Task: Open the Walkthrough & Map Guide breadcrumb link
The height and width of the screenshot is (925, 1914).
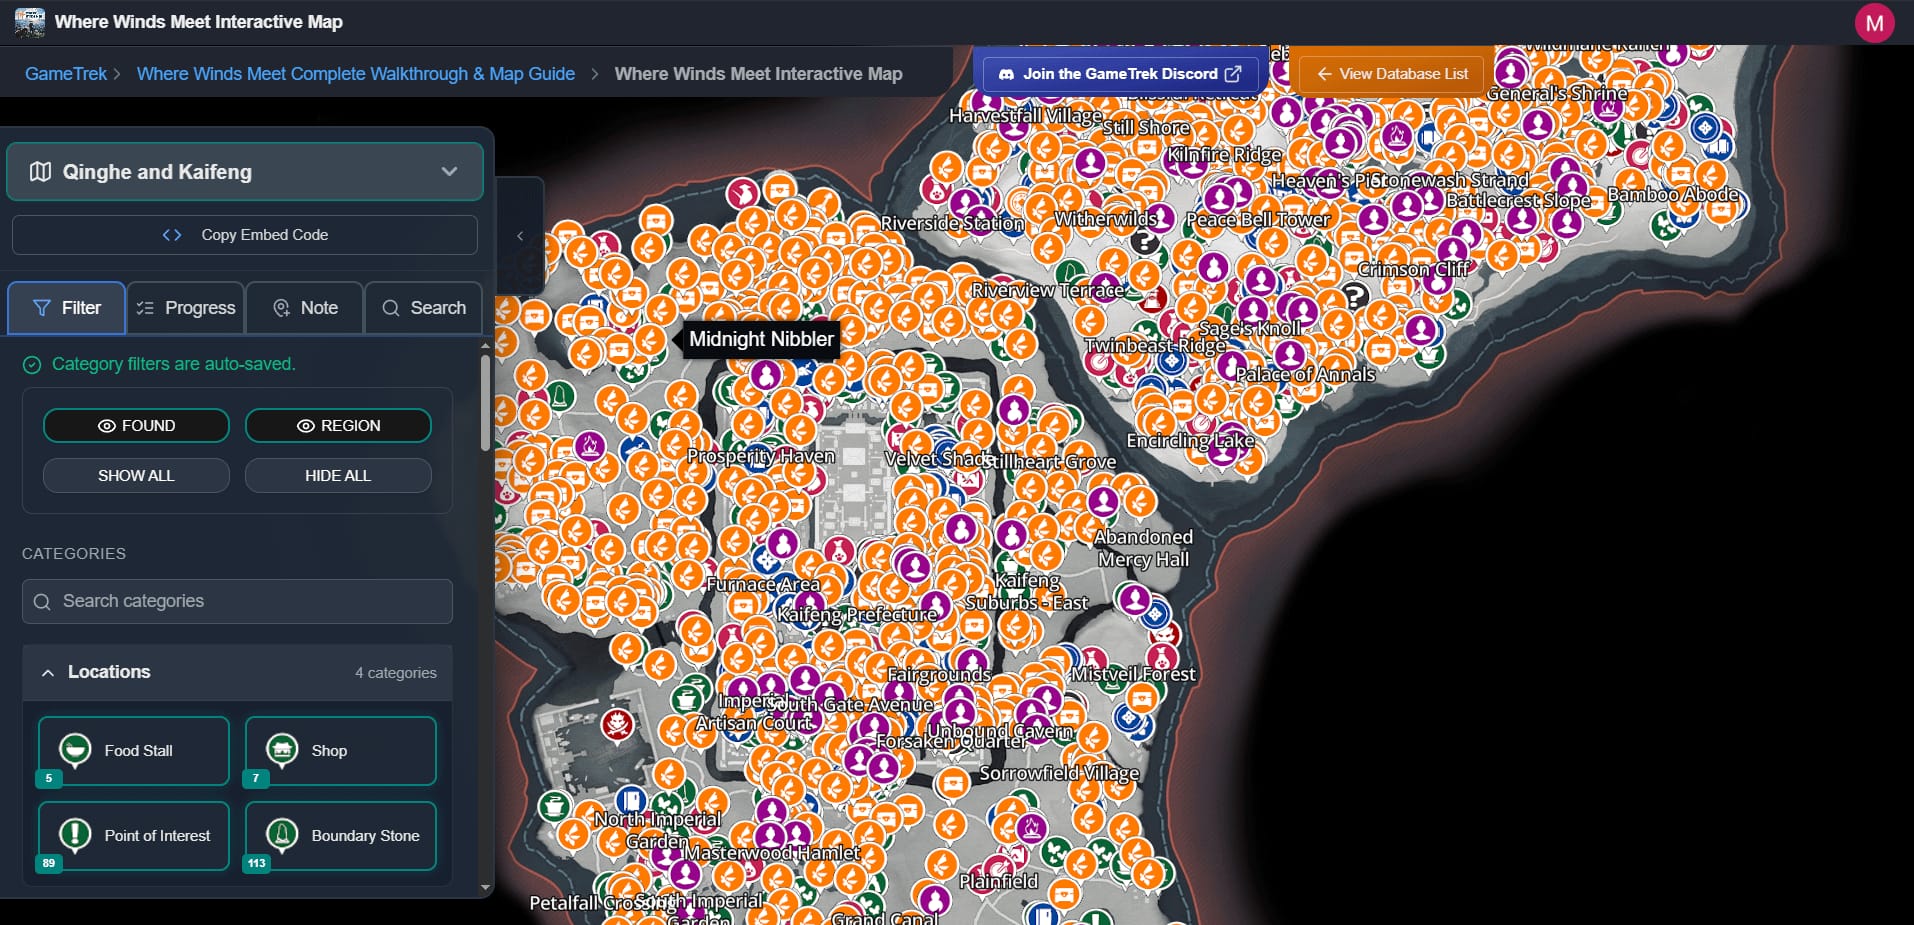Action: point(355,74)
